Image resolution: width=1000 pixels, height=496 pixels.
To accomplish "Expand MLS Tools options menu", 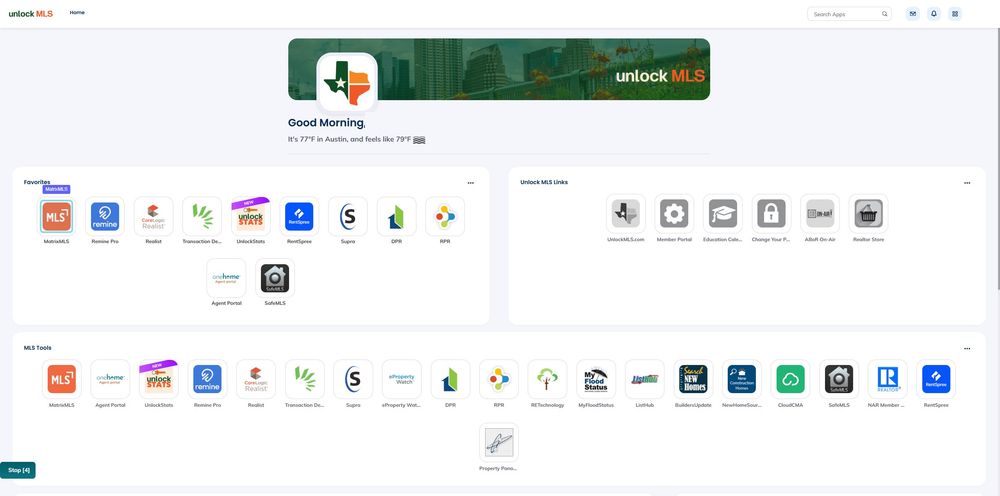I will (x=967, y=349).
